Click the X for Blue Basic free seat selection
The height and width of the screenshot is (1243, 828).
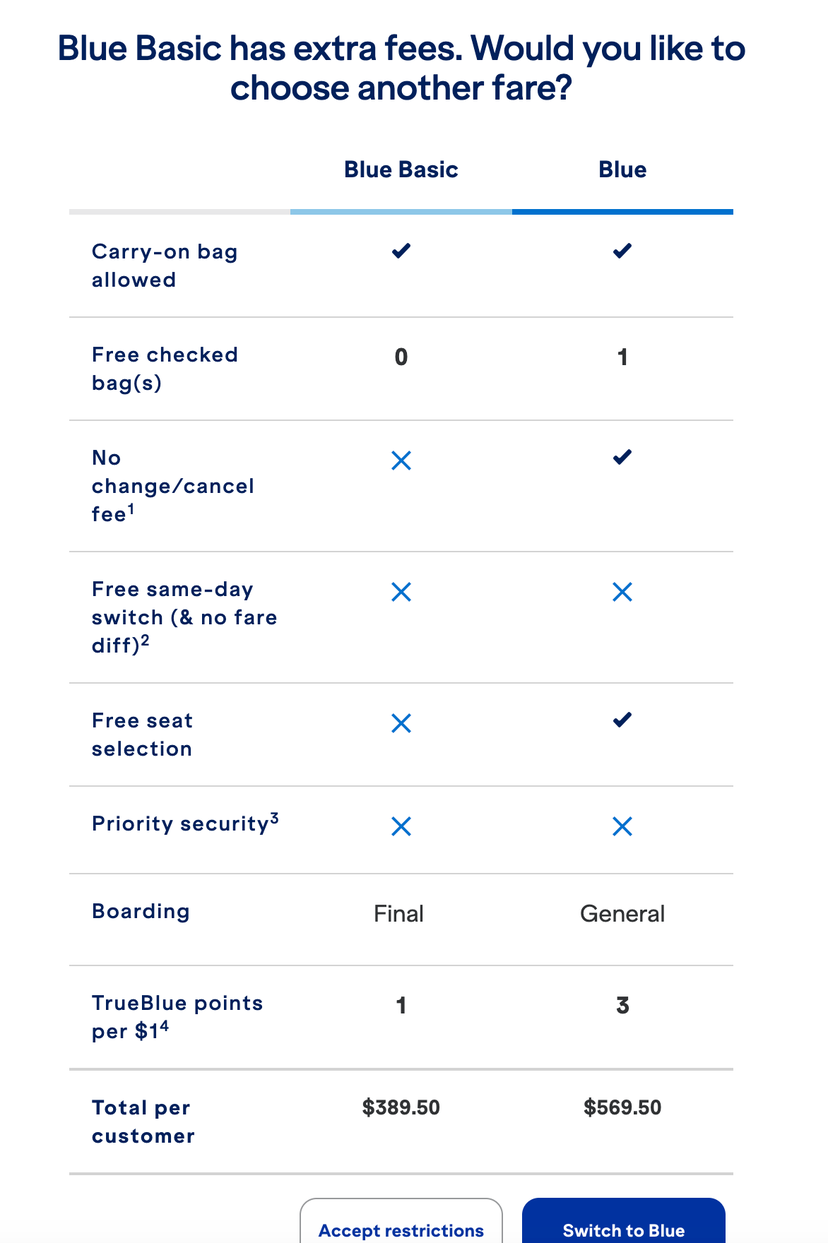400,722
